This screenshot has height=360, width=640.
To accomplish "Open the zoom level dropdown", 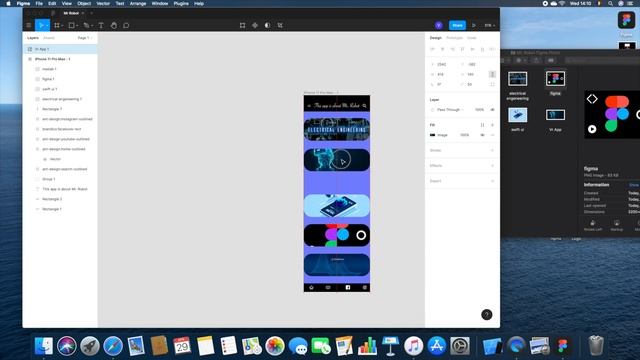I will [x=489, y=25].
